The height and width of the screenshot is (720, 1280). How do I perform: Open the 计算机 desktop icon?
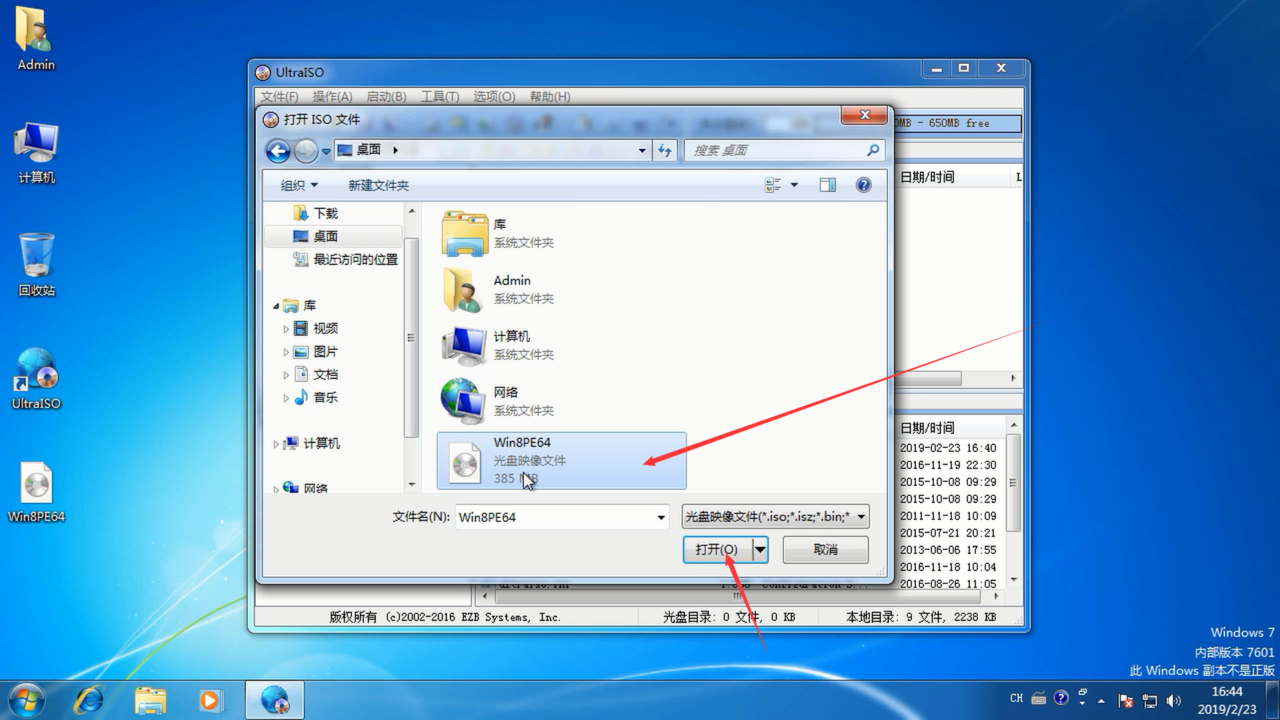36,153
